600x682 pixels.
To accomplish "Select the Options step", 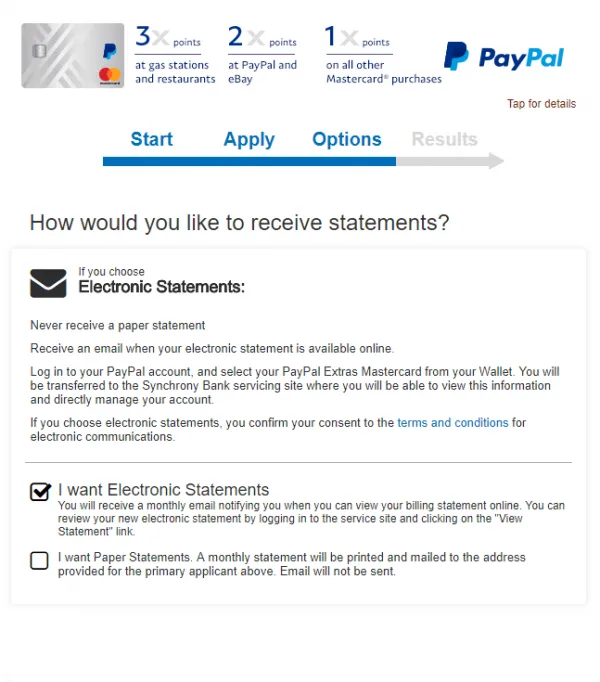I will coord(347,139).
